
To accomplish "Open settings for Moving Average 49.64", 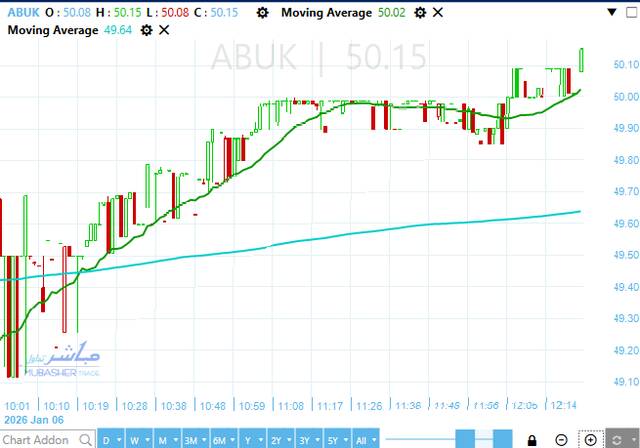I will point(147,30).
